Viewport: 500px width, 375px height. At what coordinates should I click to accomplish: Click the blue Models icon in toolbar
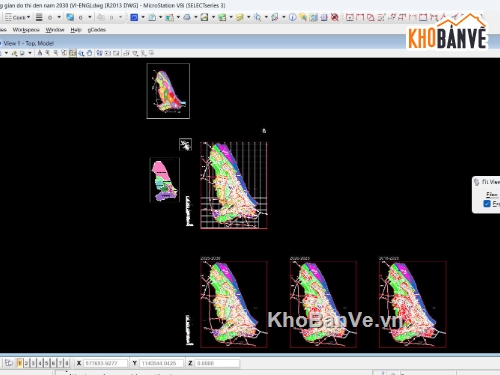[134, 17]
